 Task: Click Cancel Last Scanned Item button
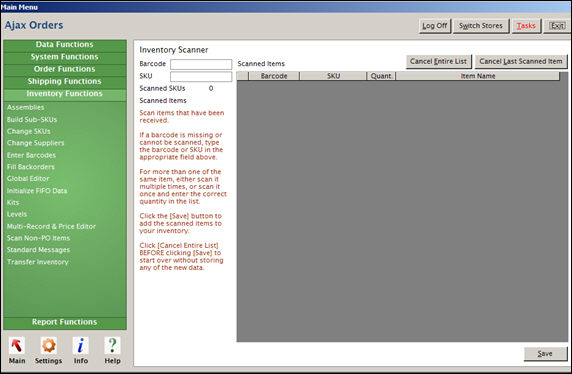point(521,61)
